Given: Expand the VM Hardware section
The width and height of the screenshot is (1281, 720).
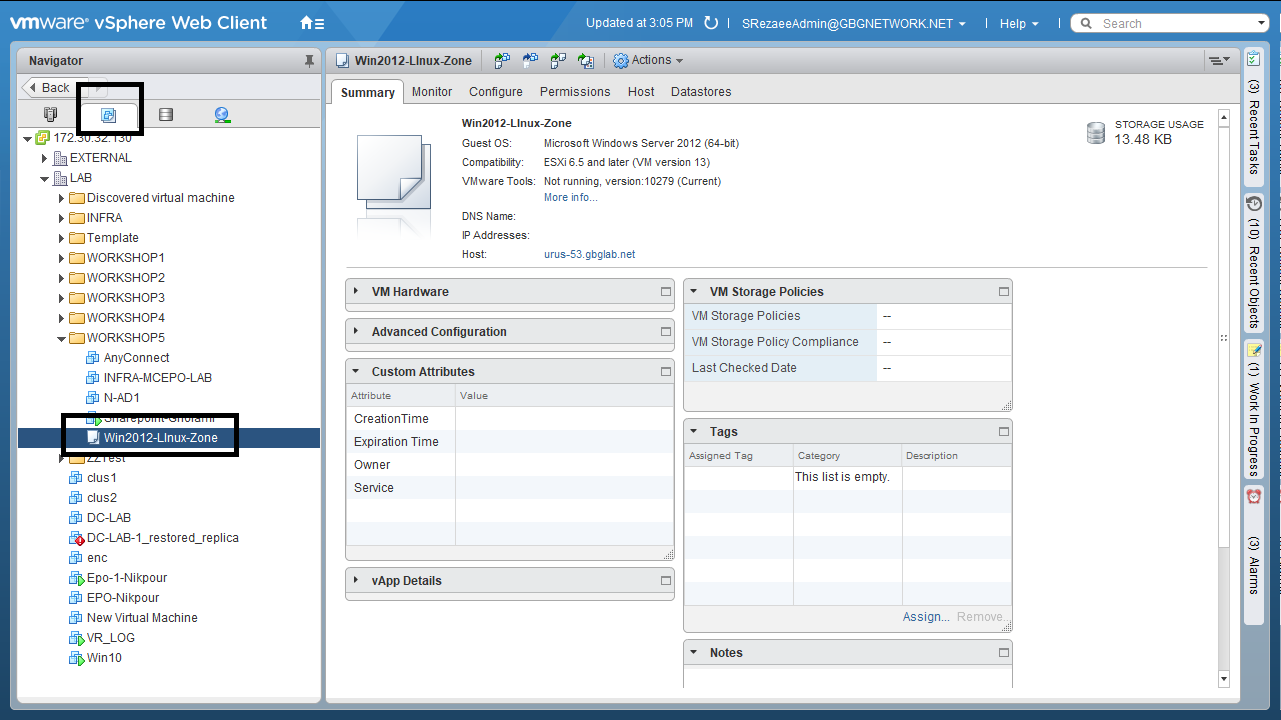Looking at the screenshot, I should click(x=357, y=292).
